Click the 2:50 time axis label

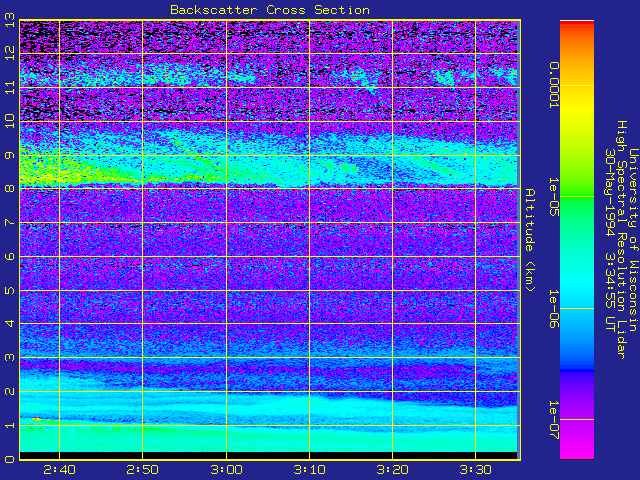pos(142,470)
